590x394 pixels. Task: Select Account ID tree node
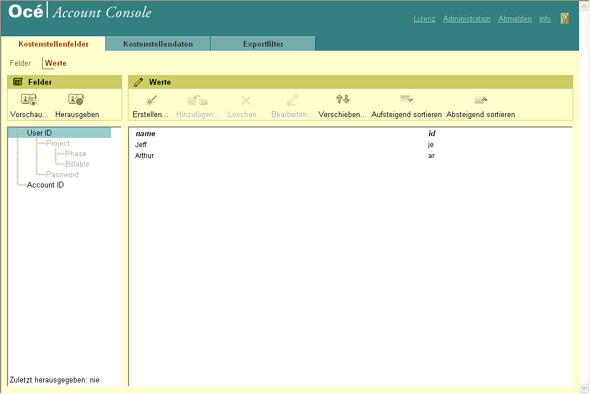coord(45,185)
